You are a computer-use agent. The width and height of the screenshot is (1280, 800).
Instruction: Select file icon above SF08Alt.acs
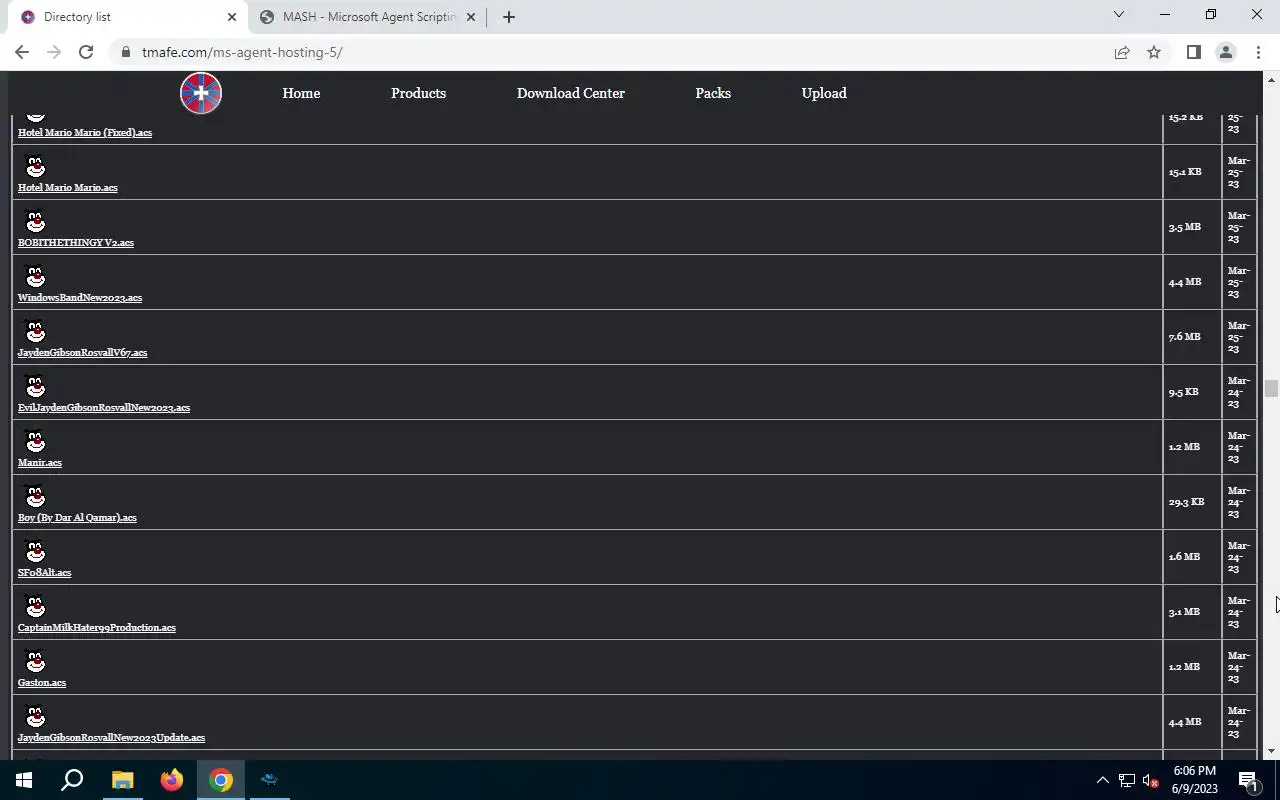tap(35, 551)
